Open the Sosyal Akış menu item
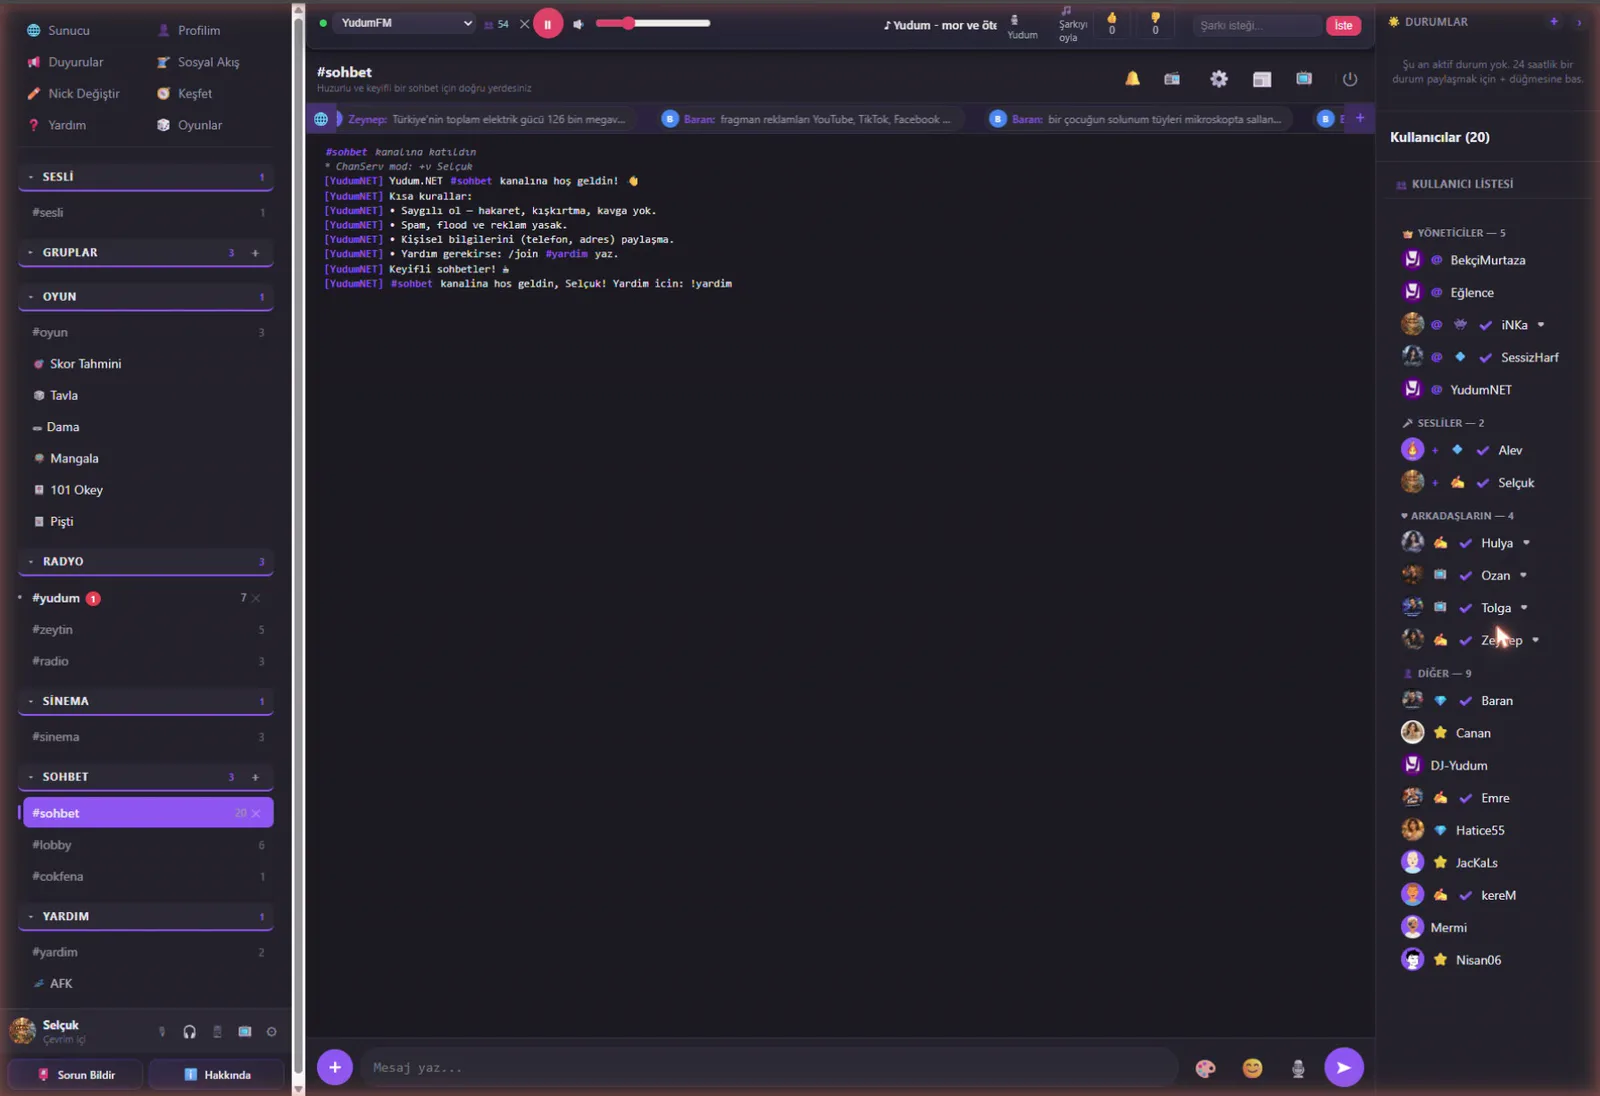Image resolution: width=1600 pixels, height=1096 pixels. [x=198, y=62]
